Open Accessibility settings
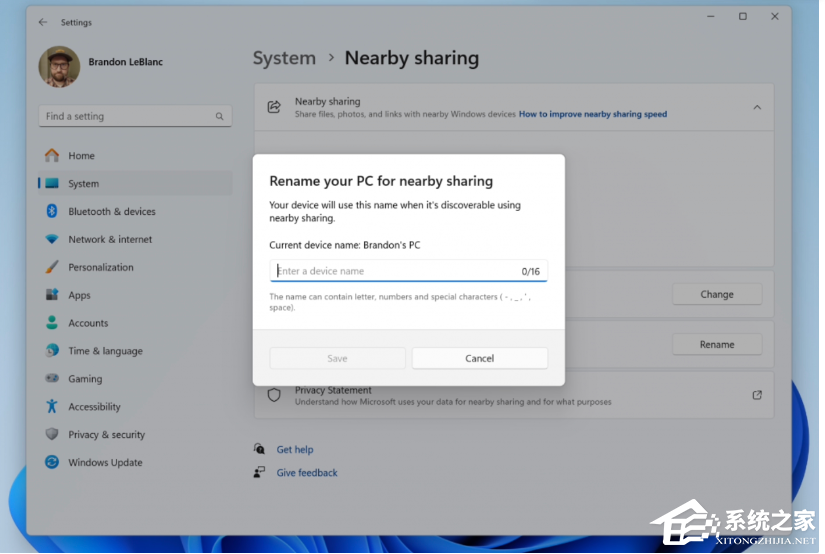This screenshot has height=554, width=825. tap(94, 407)
